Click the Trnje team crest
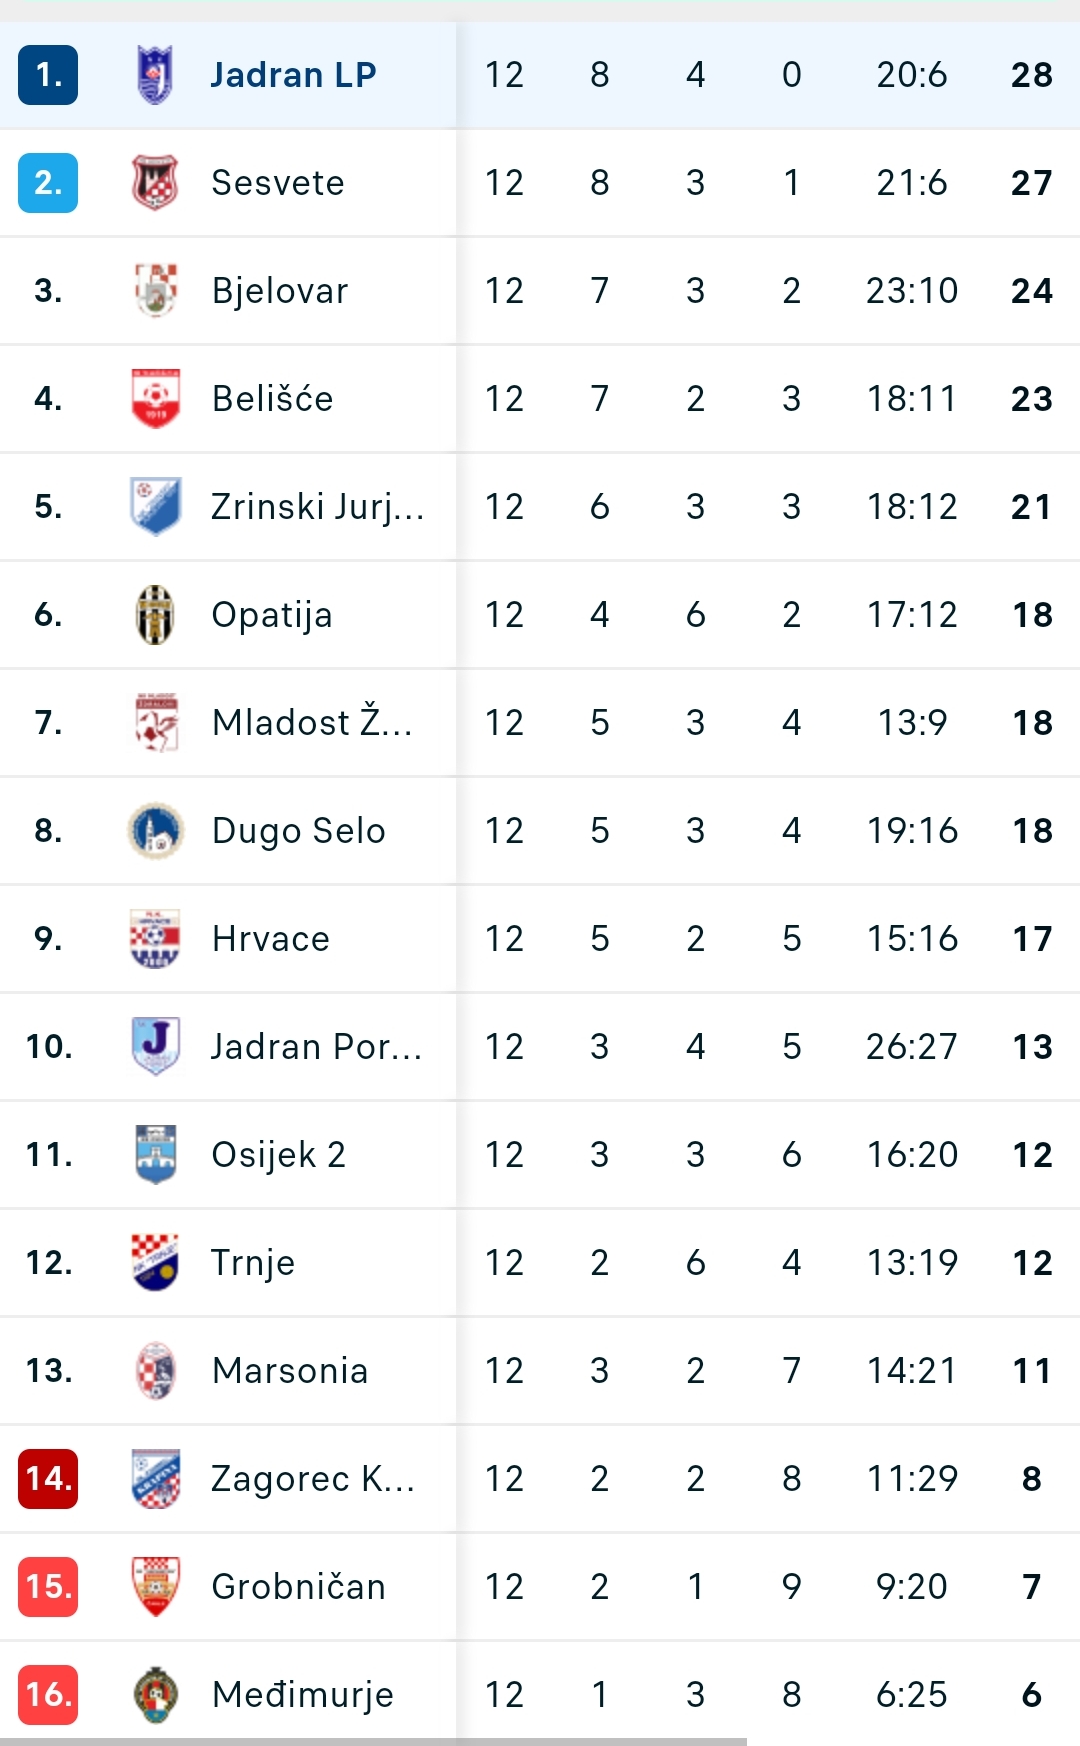The height and width of the screenshot is (1746, 1080). 155,1263
